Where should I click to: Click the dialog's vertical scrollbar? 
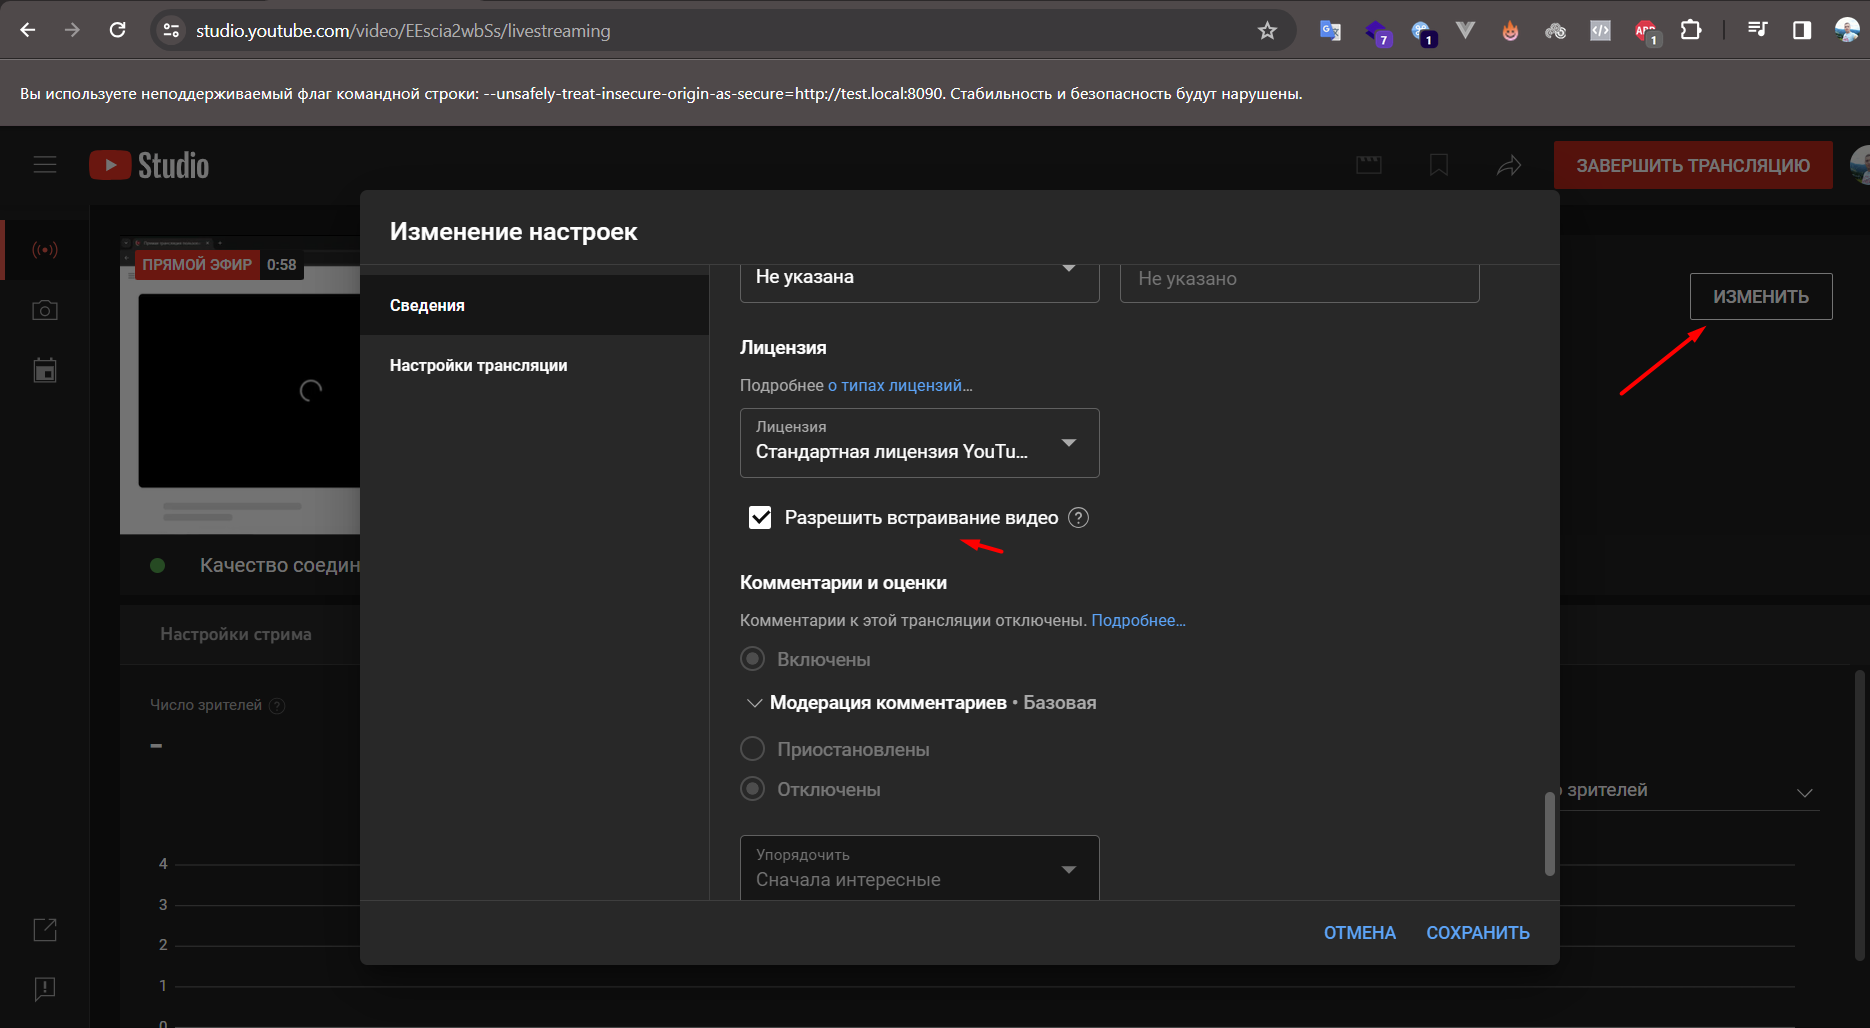1549,833
